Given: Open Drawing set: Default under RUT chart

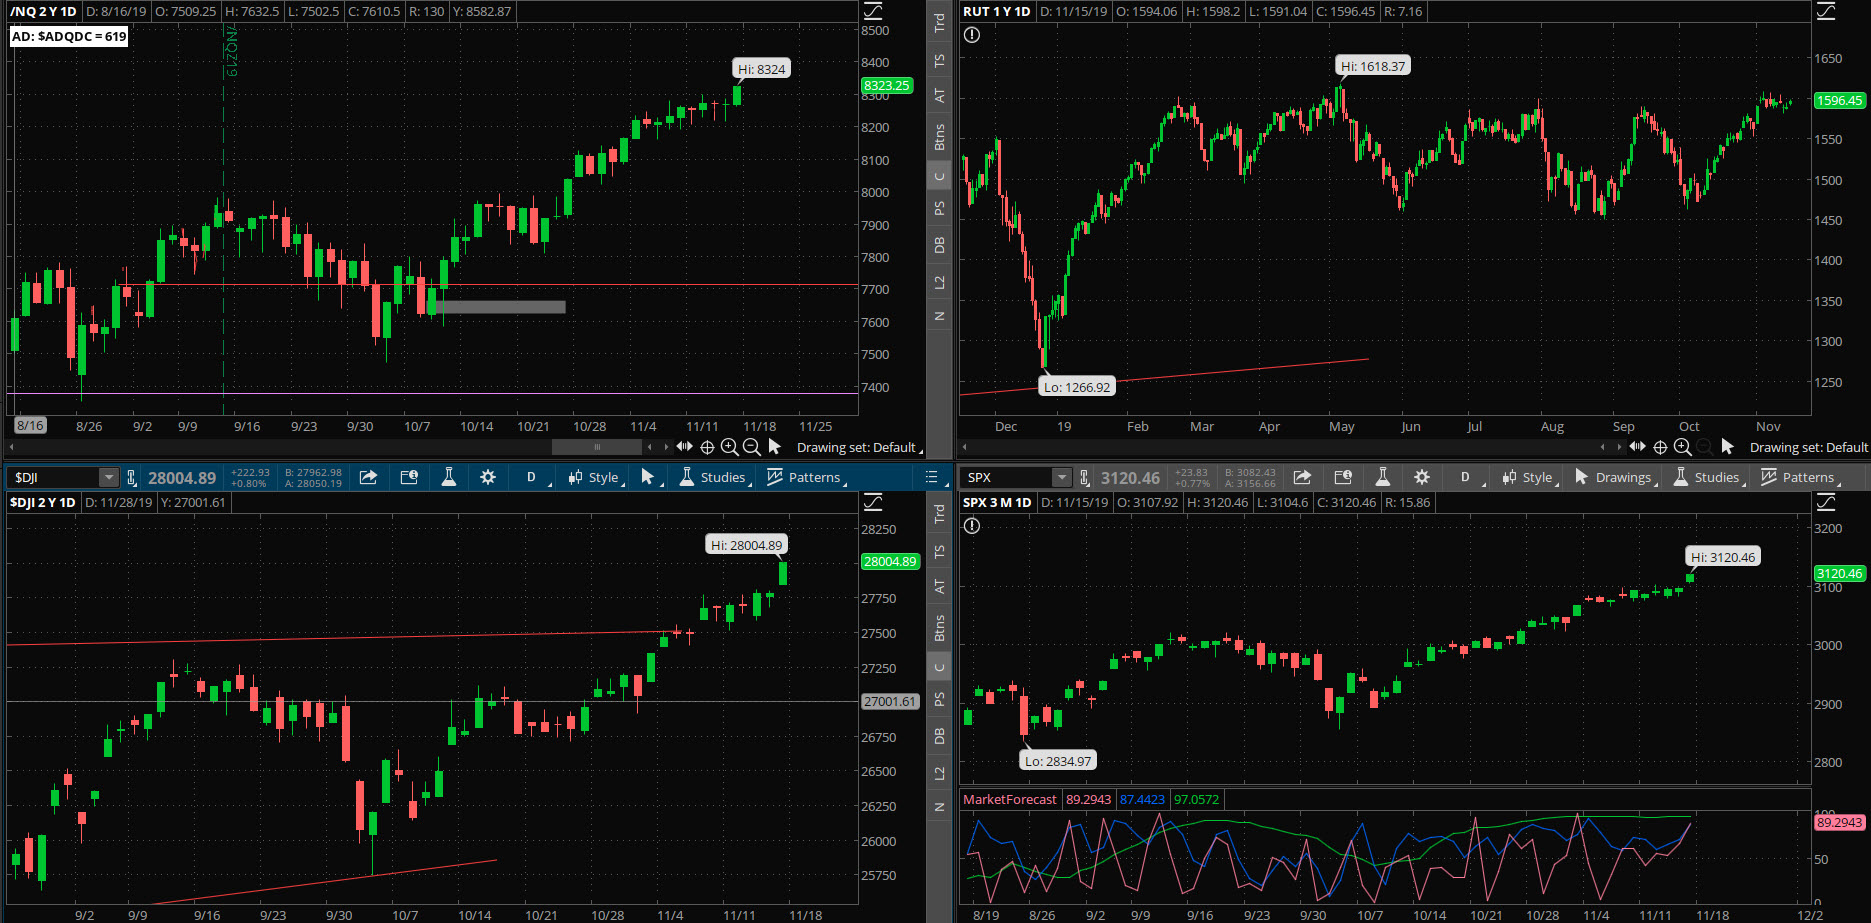Looking at the screenshot, I should (x=1809, y=447).
